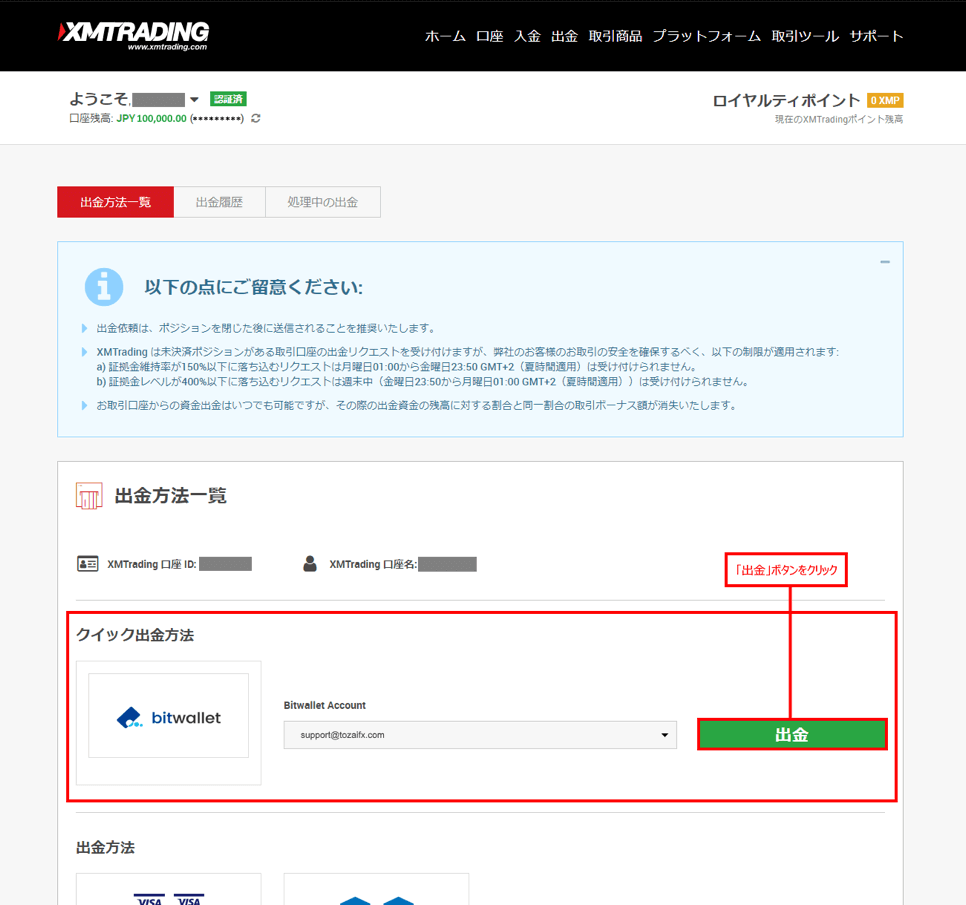This screenshot has height=905, width=966.
Task: Select the blue-logo withdrawal method tile
Action: coord(376,892)
